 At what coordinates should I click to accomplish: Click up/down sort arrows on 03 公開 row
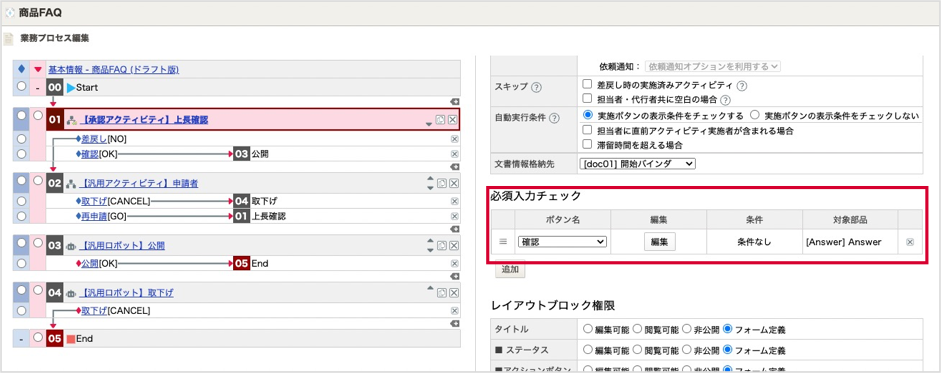[x=429, y=245]
